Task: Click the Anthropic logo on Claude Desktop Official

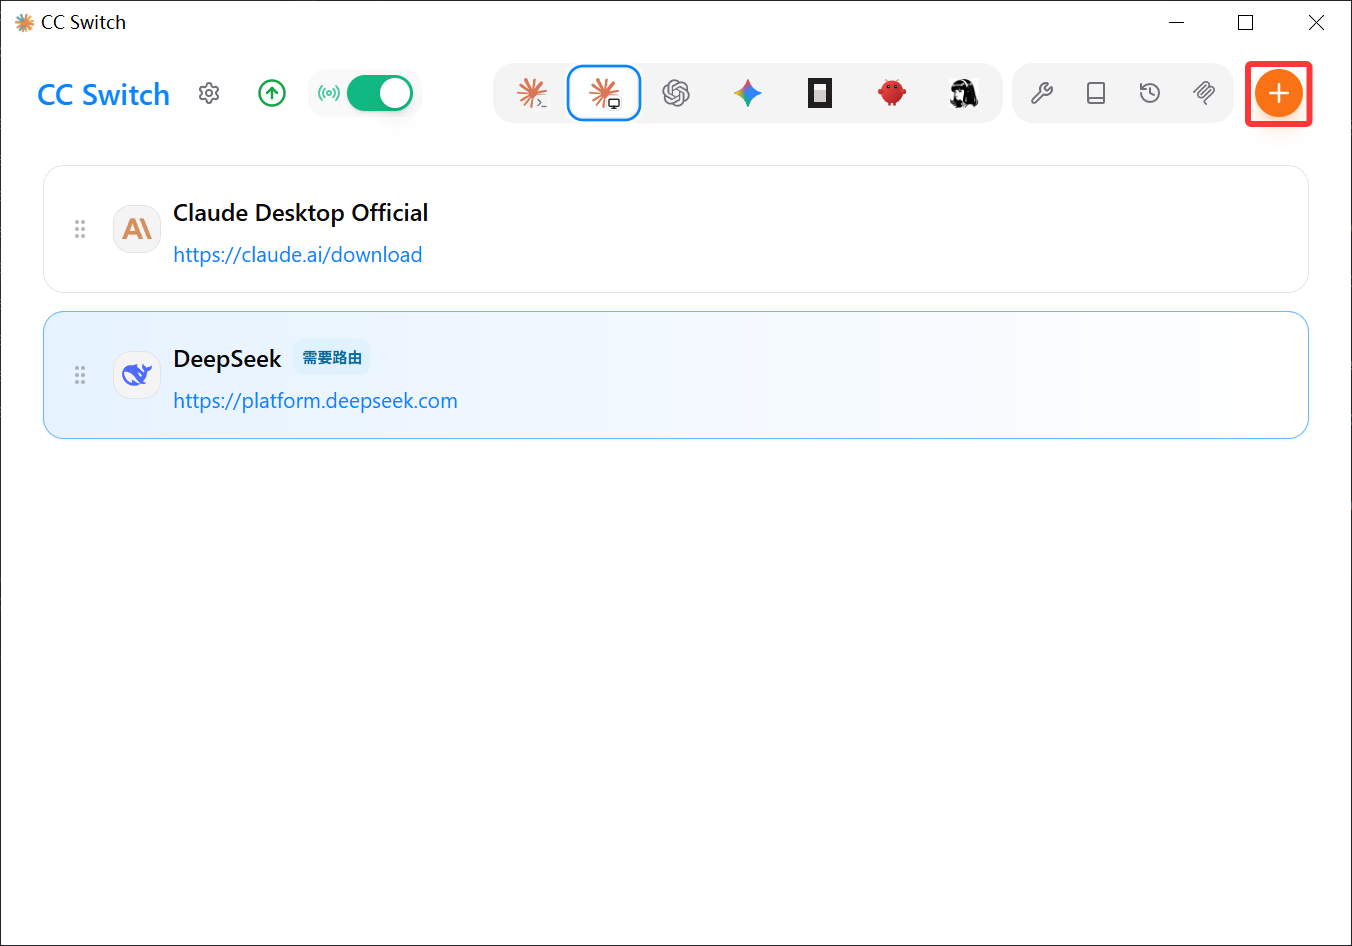Action: coord(137,229)
